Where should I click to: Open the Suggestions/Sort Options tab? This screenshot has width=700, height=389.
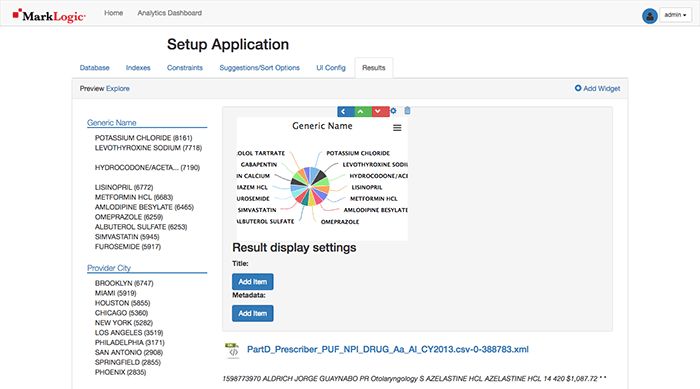pyautogui.click(x=259, y=68)
